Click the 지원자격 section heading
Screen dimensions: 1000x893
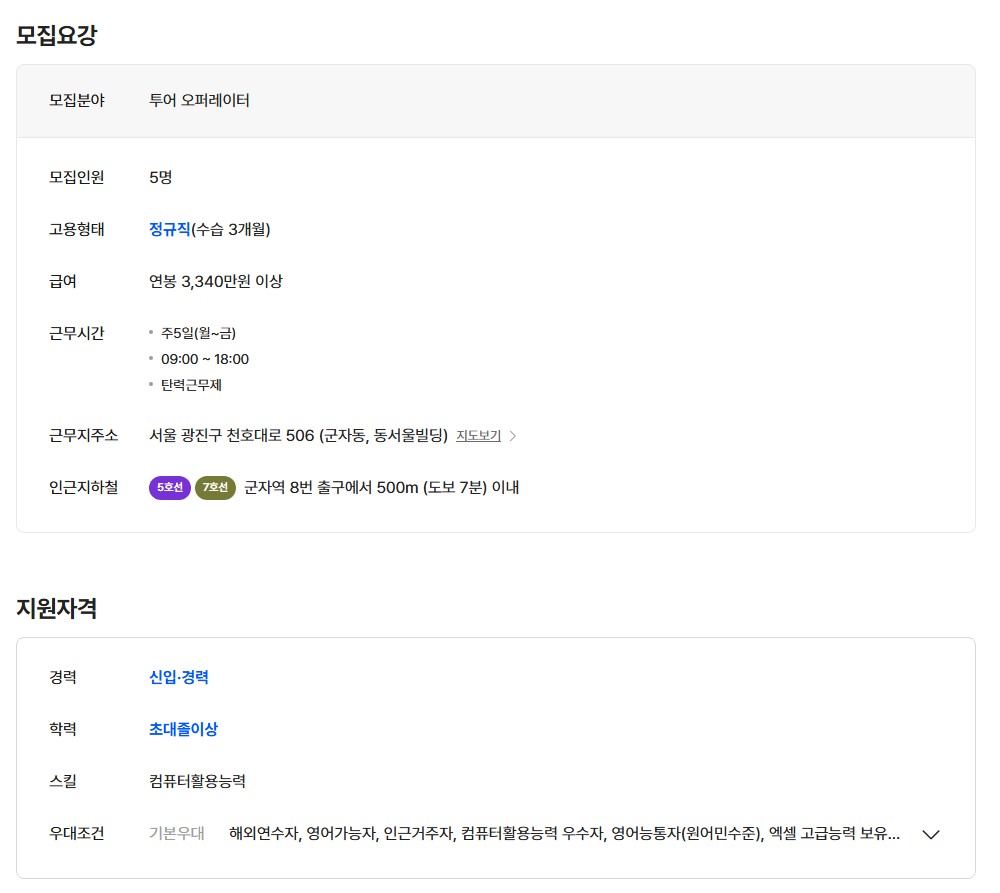57,608
